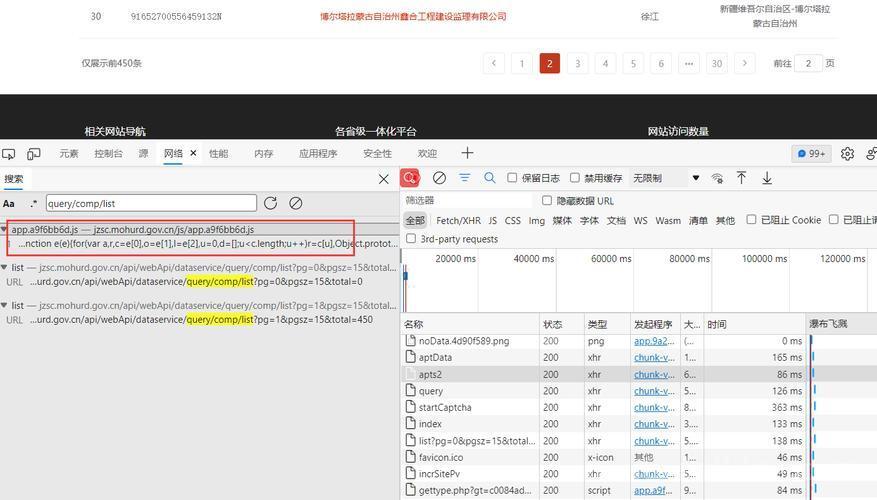Filter requests by WS

[x=640, y=220]
